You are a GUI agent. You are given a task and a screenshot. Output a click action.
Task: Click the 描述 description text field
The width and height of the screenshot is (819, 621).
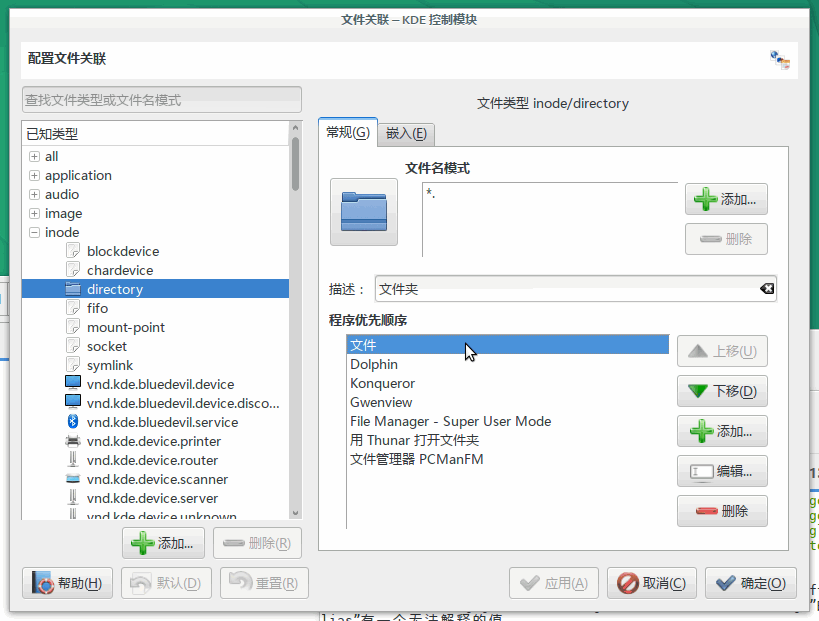pos(576,289)
